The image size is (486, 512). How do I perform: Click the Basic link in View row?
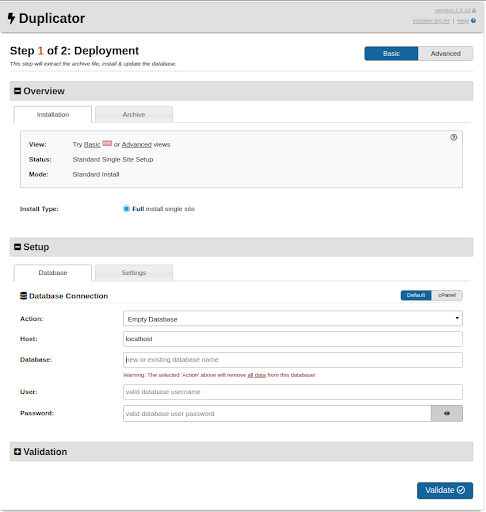tap(92, 144)
